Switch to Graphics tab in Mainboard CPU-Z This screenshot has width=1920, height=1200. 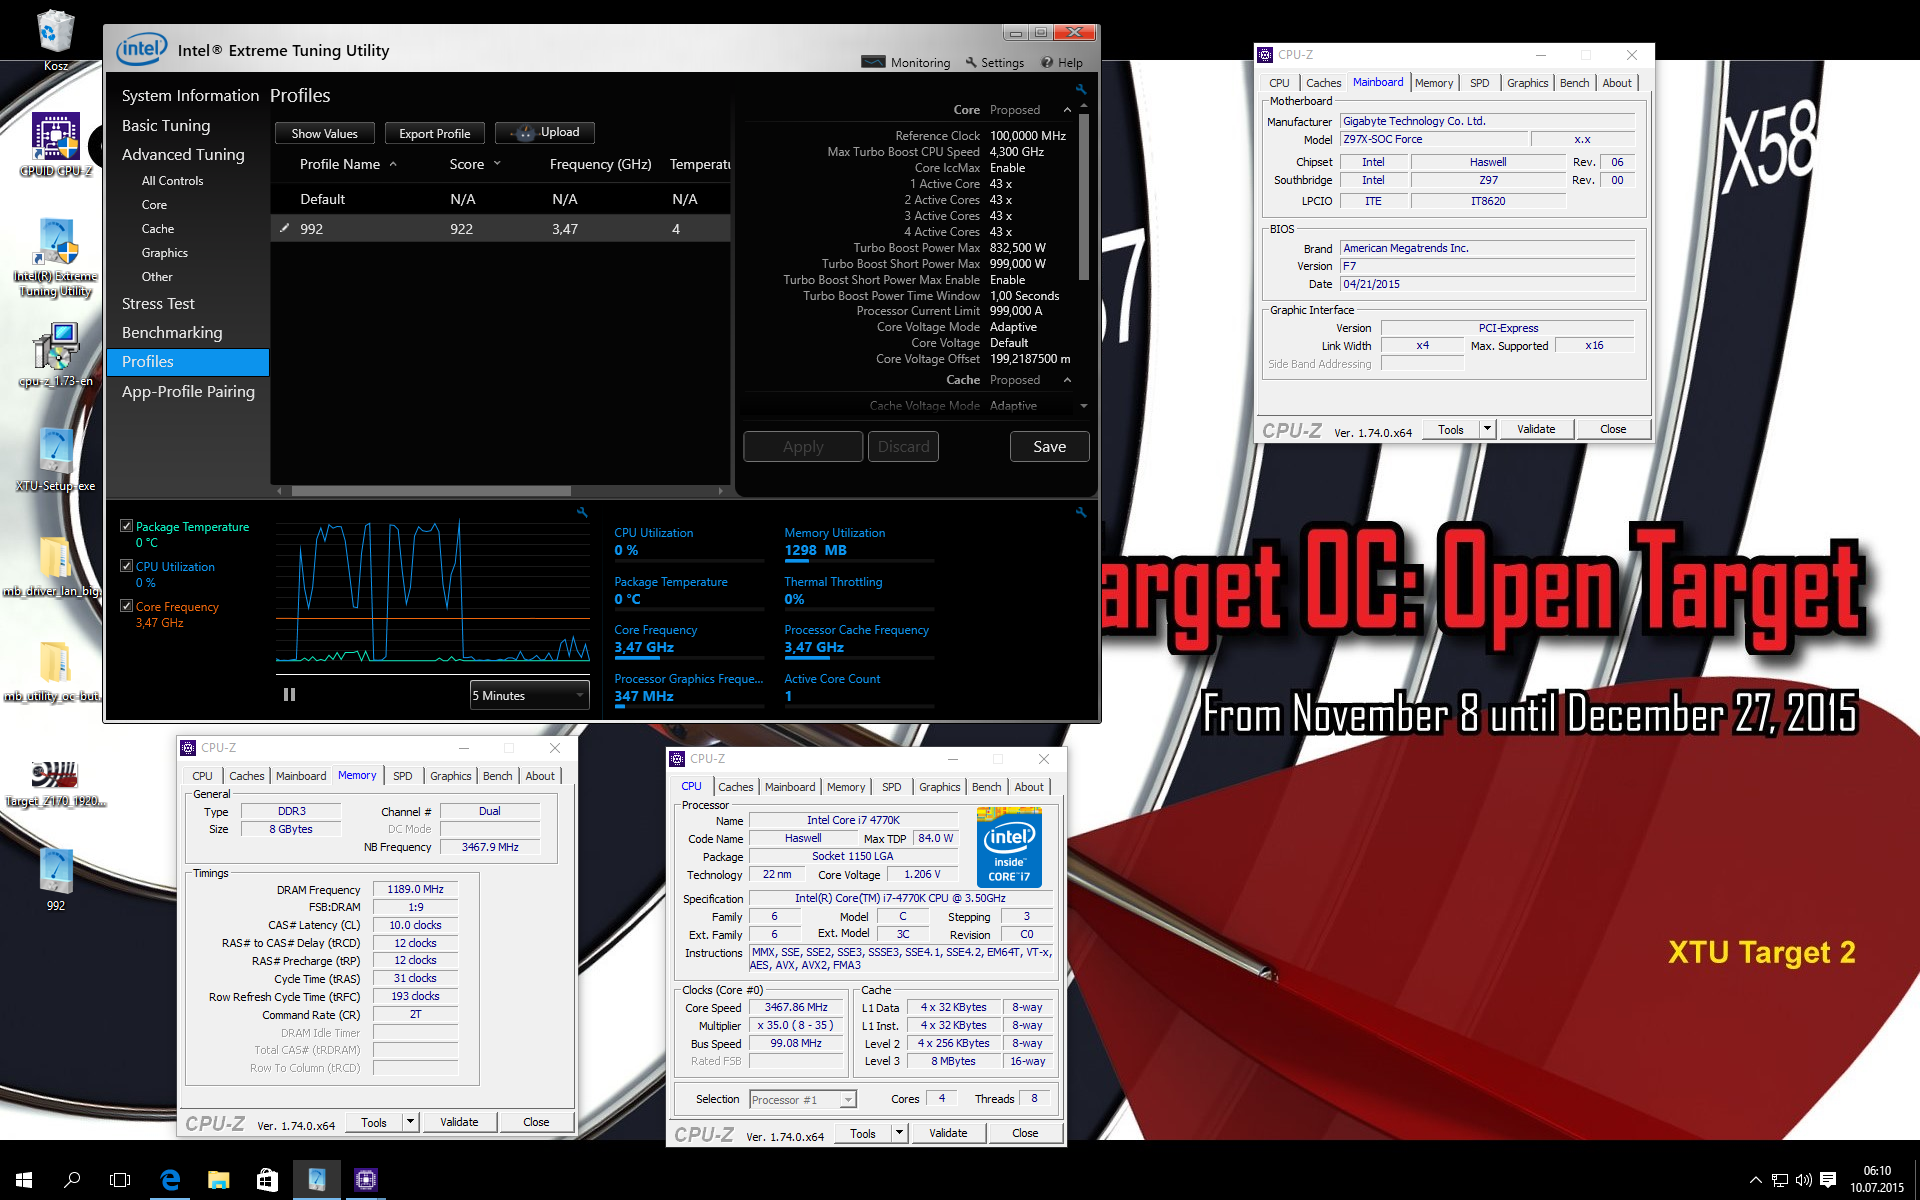click(x=1527, y=83)
